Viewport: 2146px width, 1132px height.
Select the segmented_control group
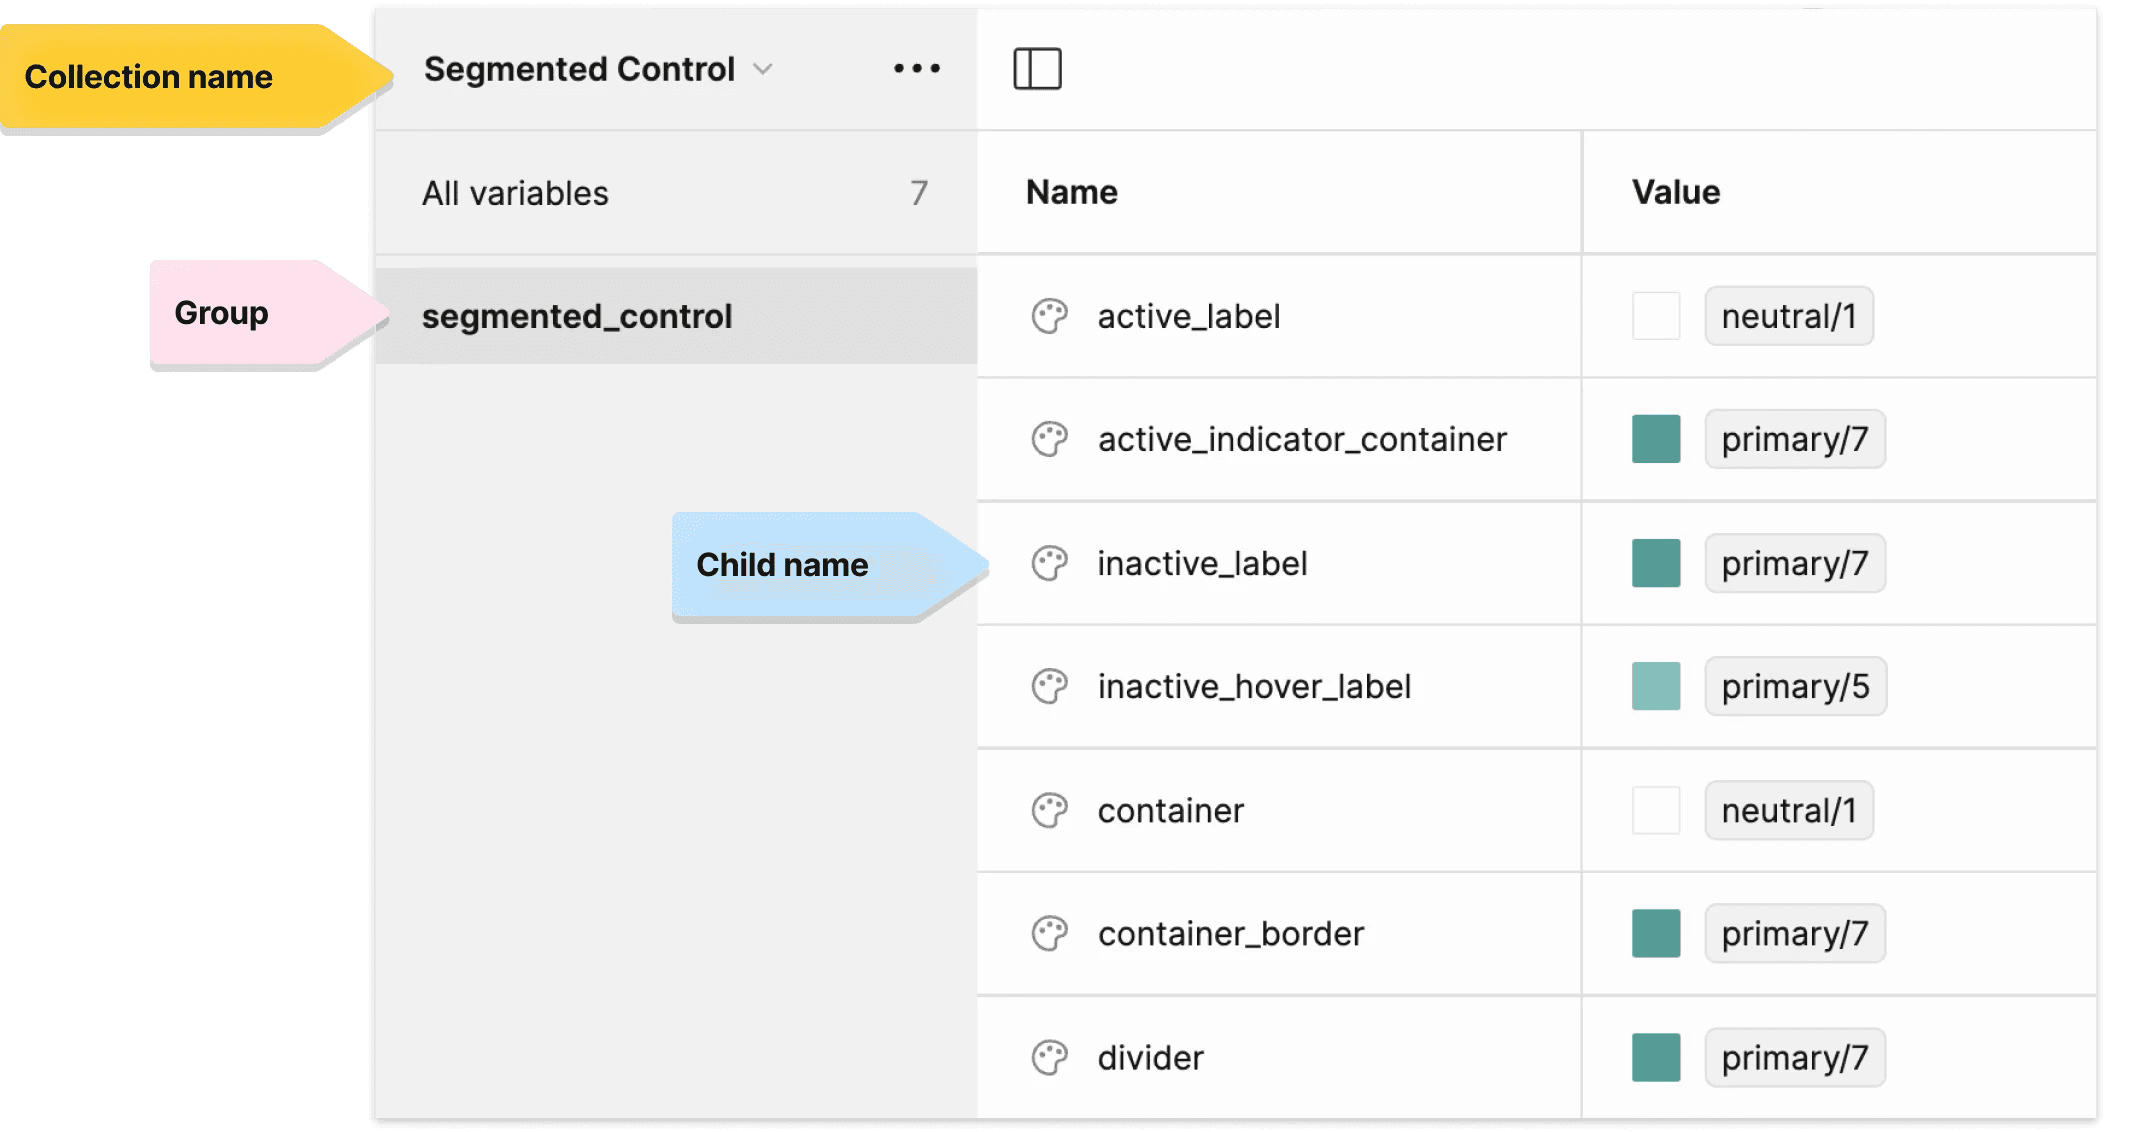tap(577, 317)
